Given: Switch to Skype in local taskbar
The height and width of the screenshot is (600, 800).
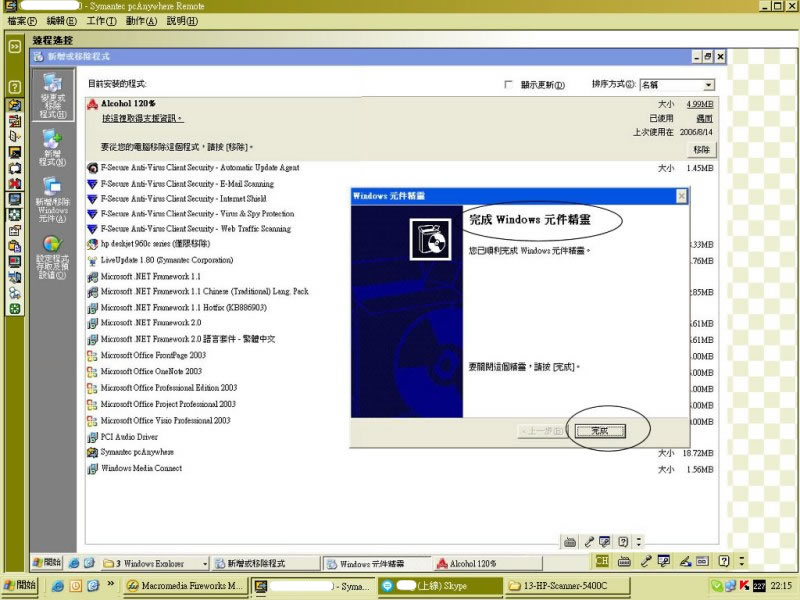Looking at the screenshot, I should [x=439, y=586].
